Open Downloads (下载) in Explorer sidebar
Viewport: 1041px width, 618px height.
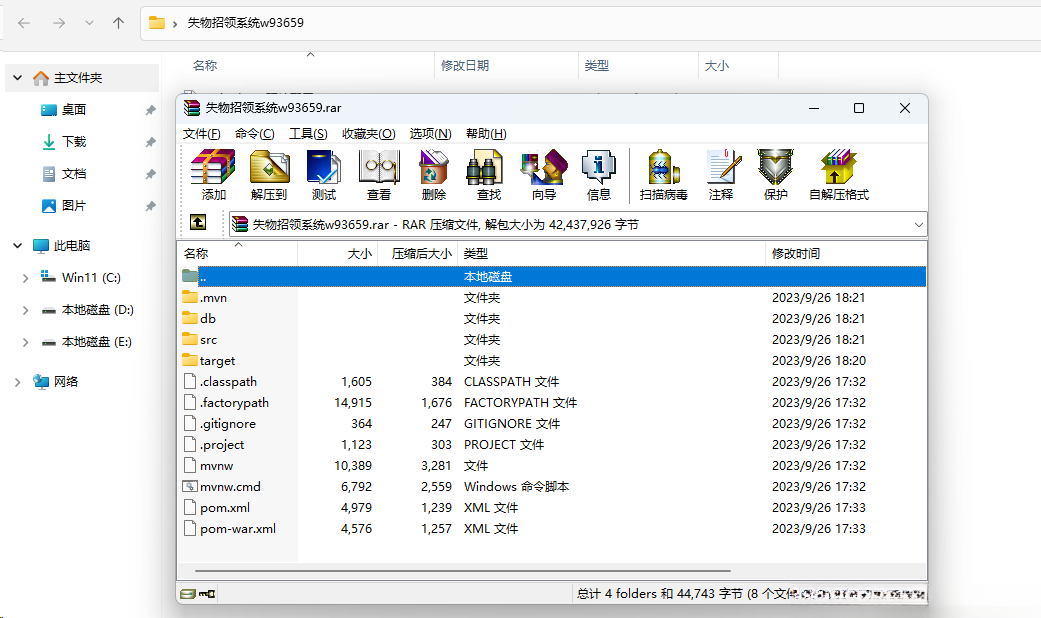(74, 141)
